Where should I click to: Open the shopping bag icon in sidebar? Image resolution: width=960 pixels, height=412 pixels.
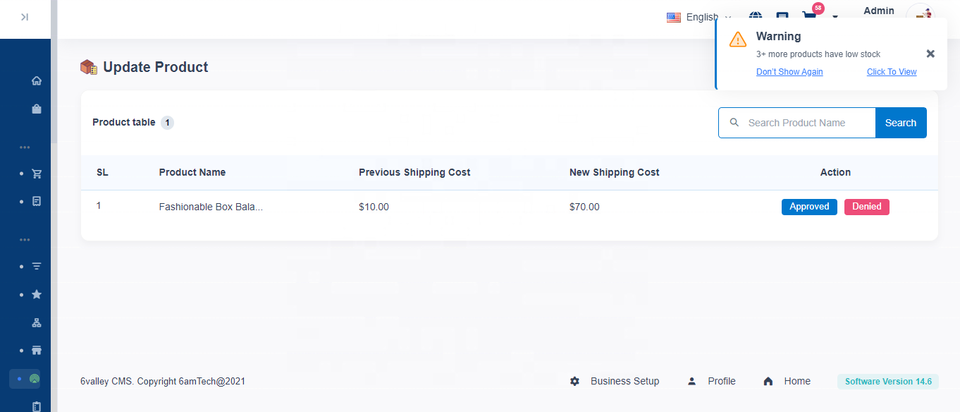37,109
